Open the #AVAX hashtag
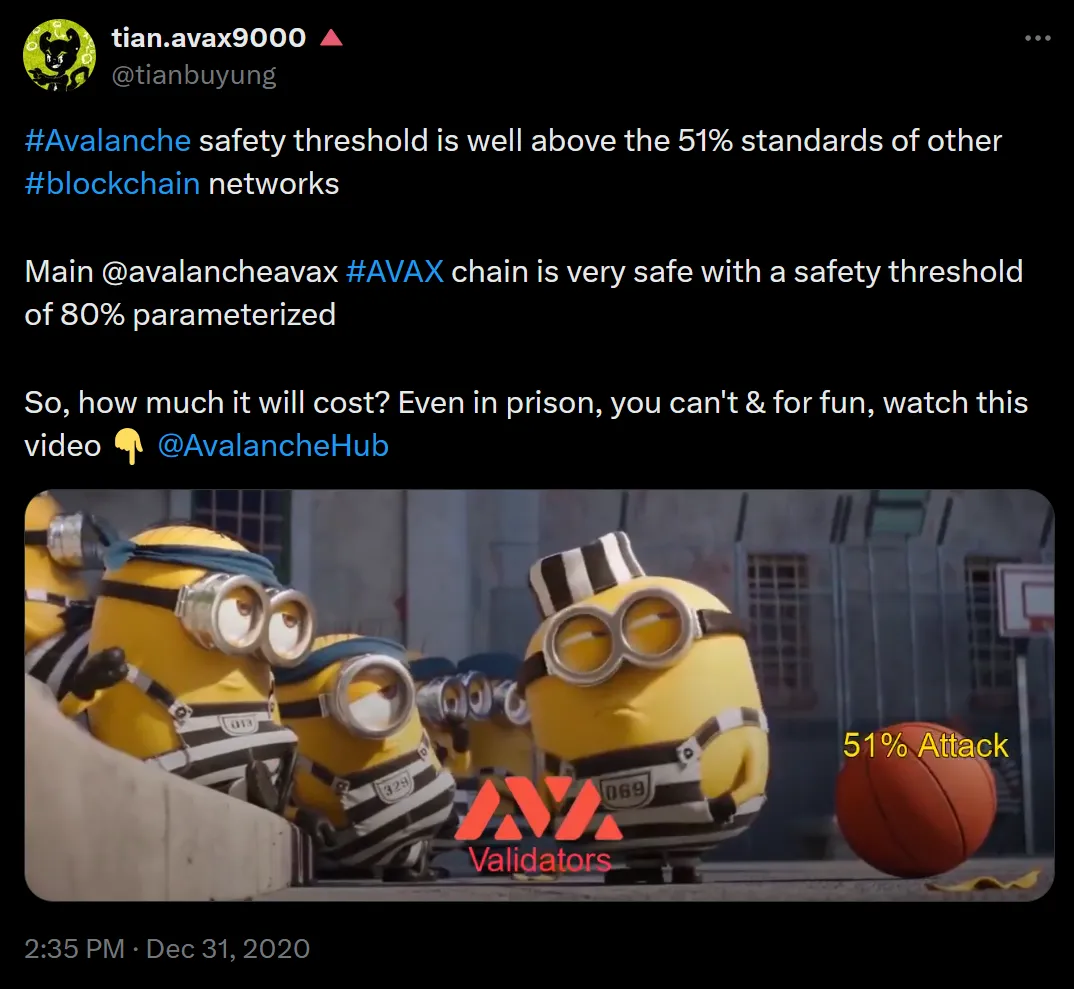 tap(395, 271)
